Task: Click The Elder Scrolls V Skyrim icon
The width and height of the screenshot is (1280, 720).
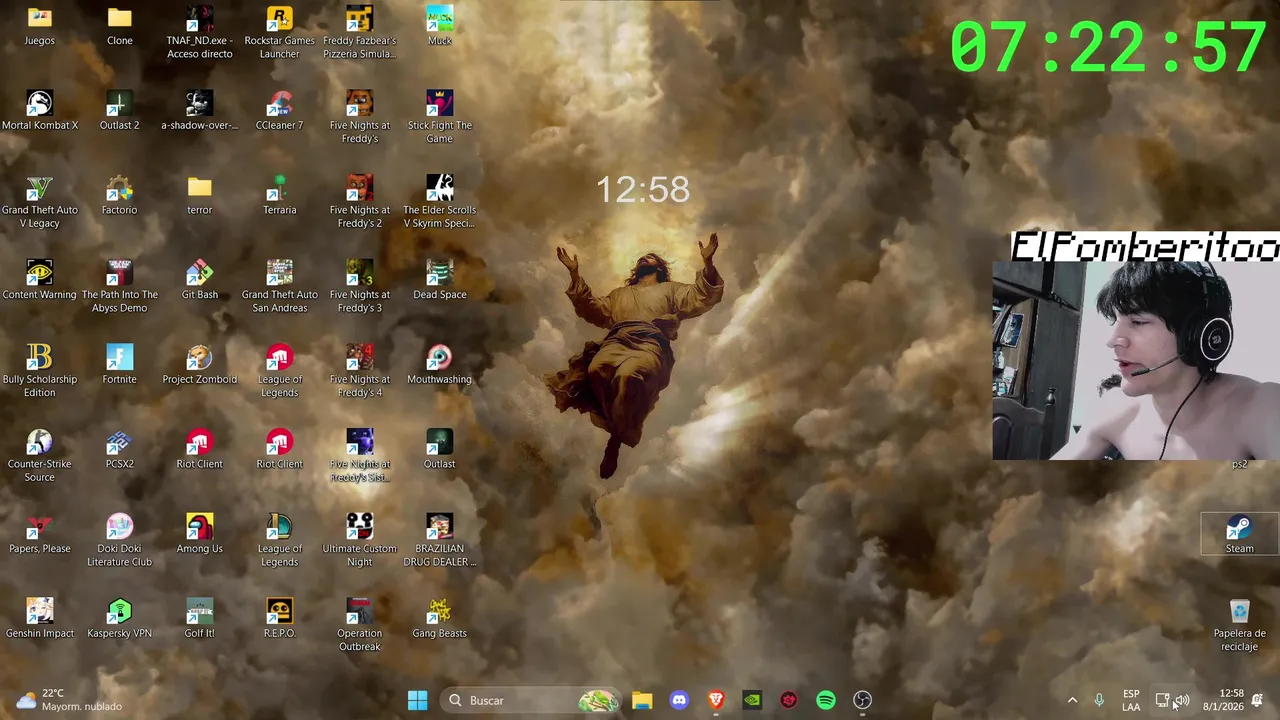Action: tap(440, 202)
